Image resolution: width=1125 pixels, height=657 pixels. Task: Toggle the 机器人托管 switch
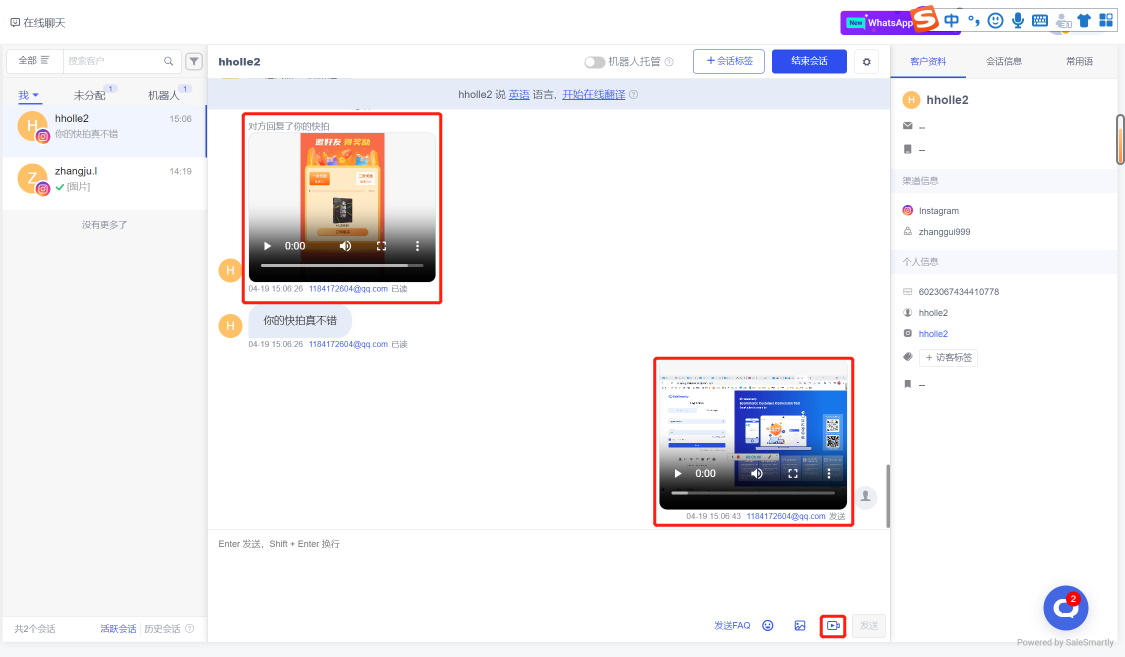(x=595, y=62)
